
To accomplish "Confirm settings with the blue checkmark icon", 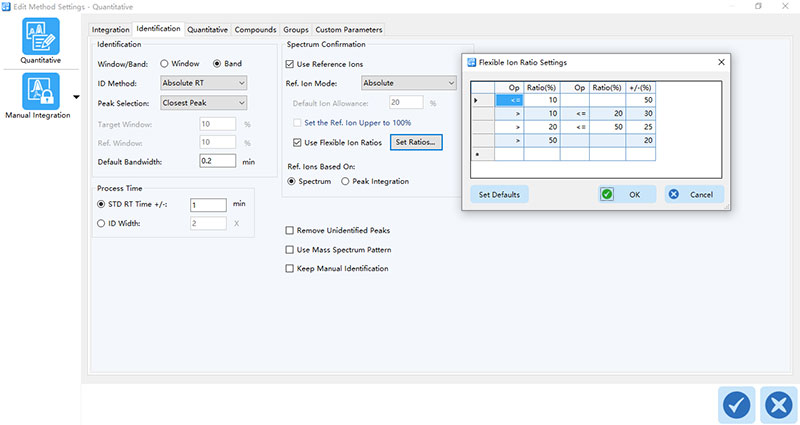I will tap(736, 403).
